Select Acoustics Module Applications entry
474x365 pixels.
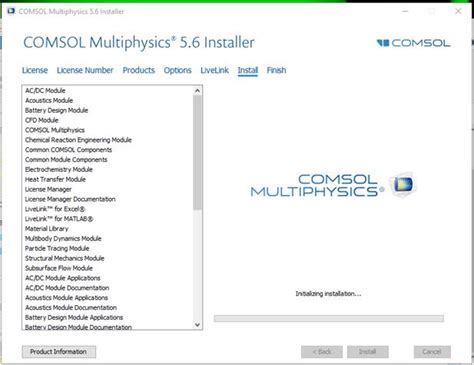pos(66,298)
